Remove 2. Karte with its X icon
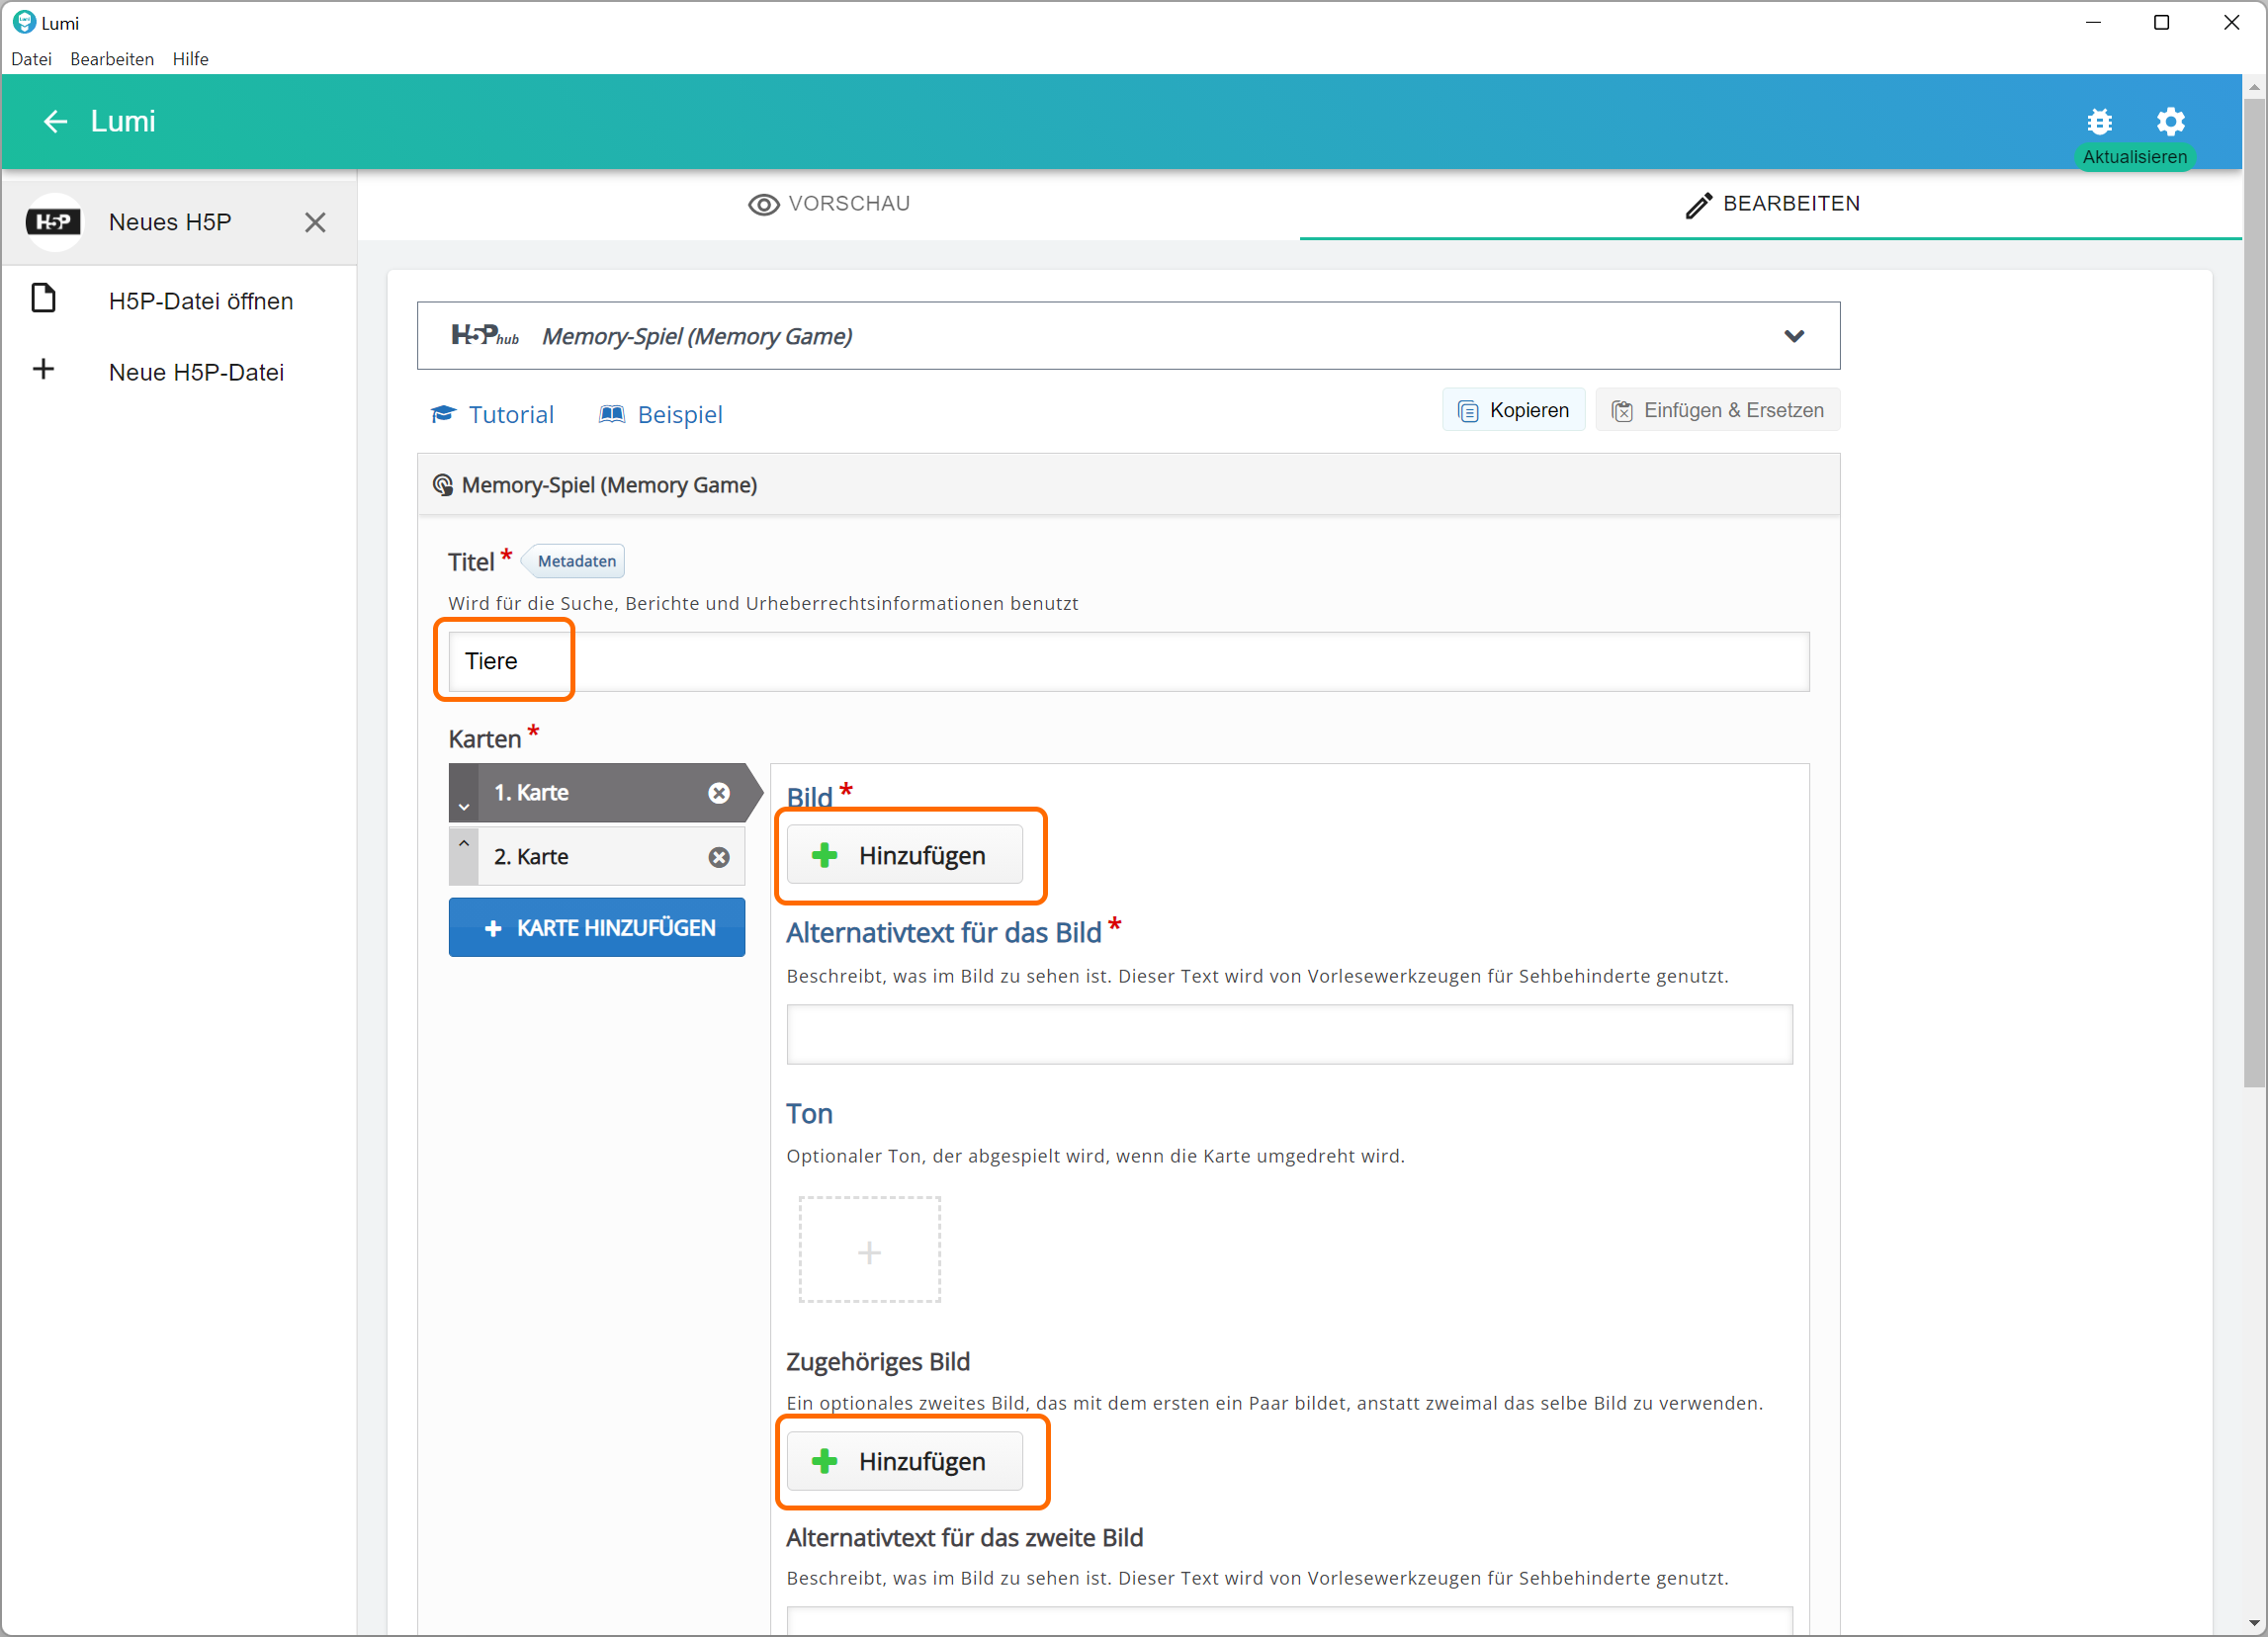Screen dimensions: 2268x1637 [719, 857]
